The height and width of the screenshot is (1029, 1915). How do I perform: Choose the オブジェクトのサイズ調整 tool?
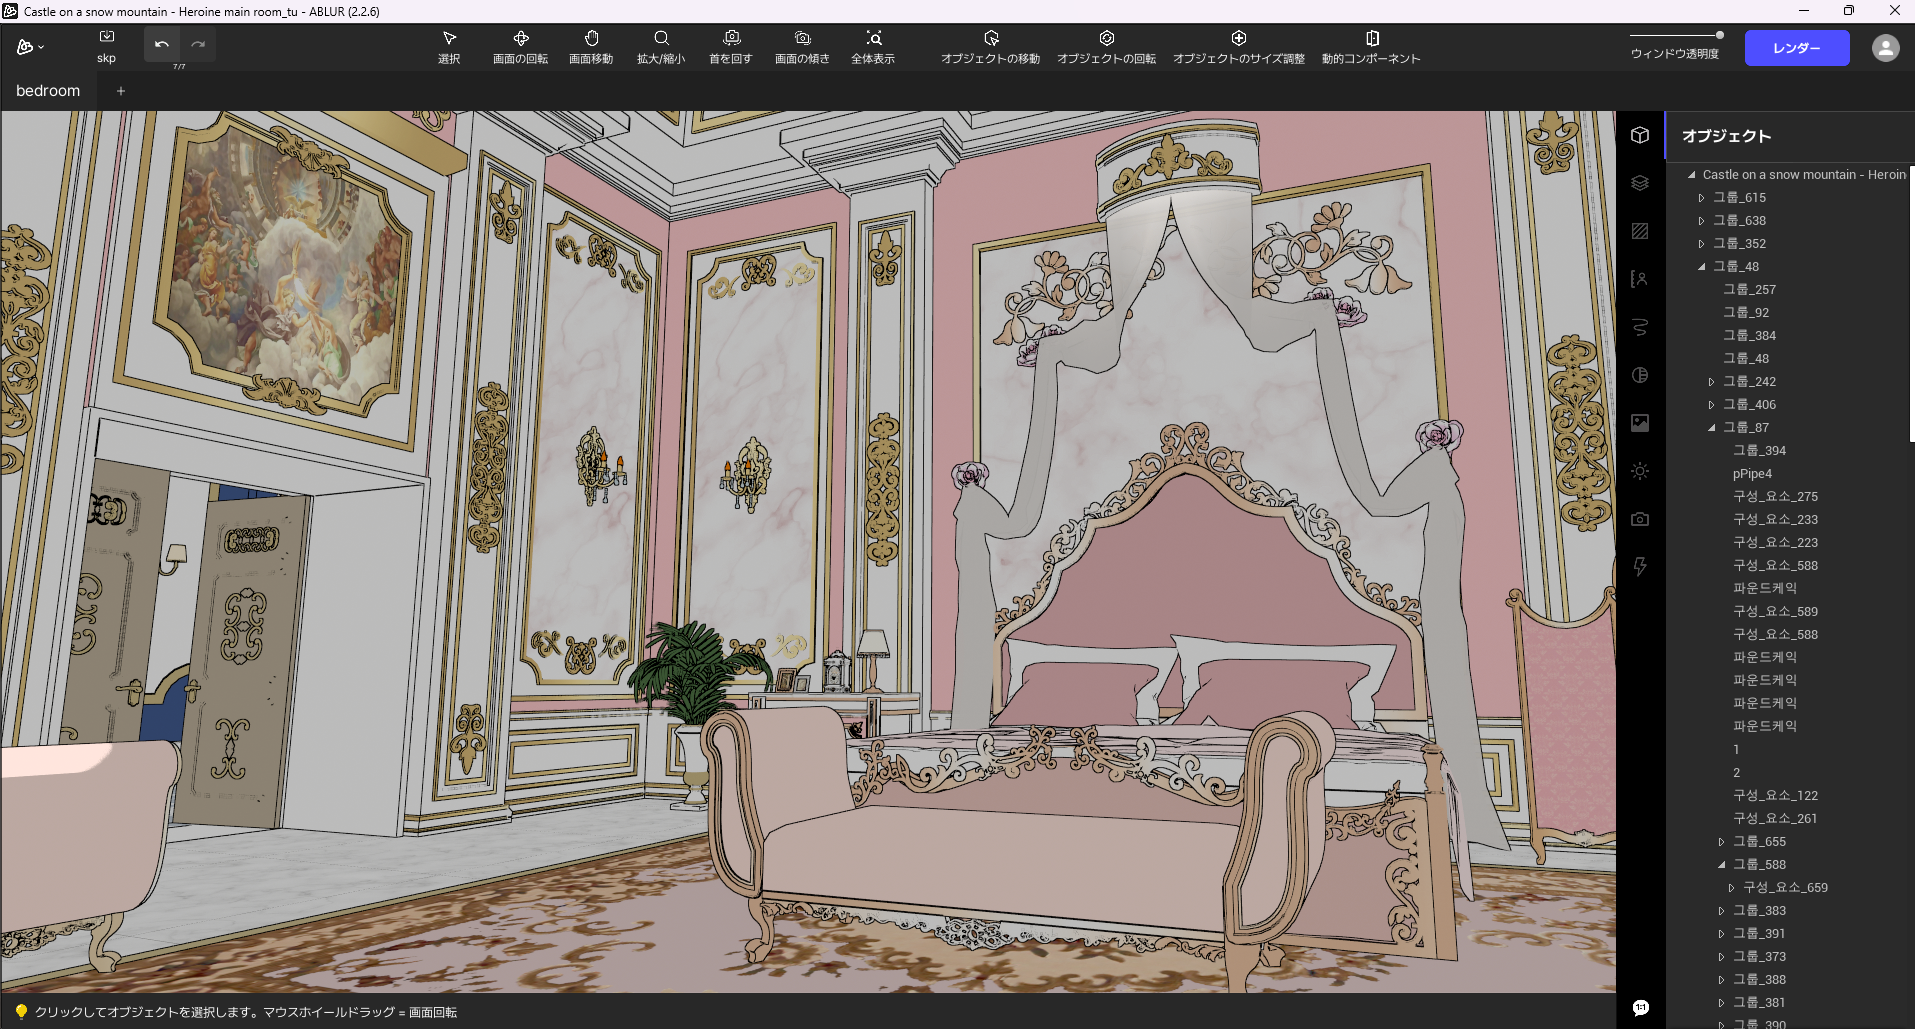1239,46
